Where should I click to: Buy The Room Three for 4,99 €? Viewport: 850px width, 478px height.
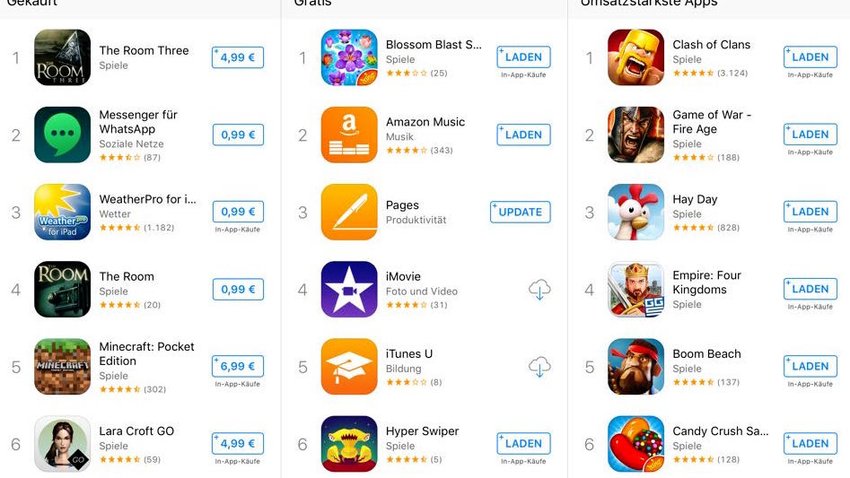pos(238,57)
